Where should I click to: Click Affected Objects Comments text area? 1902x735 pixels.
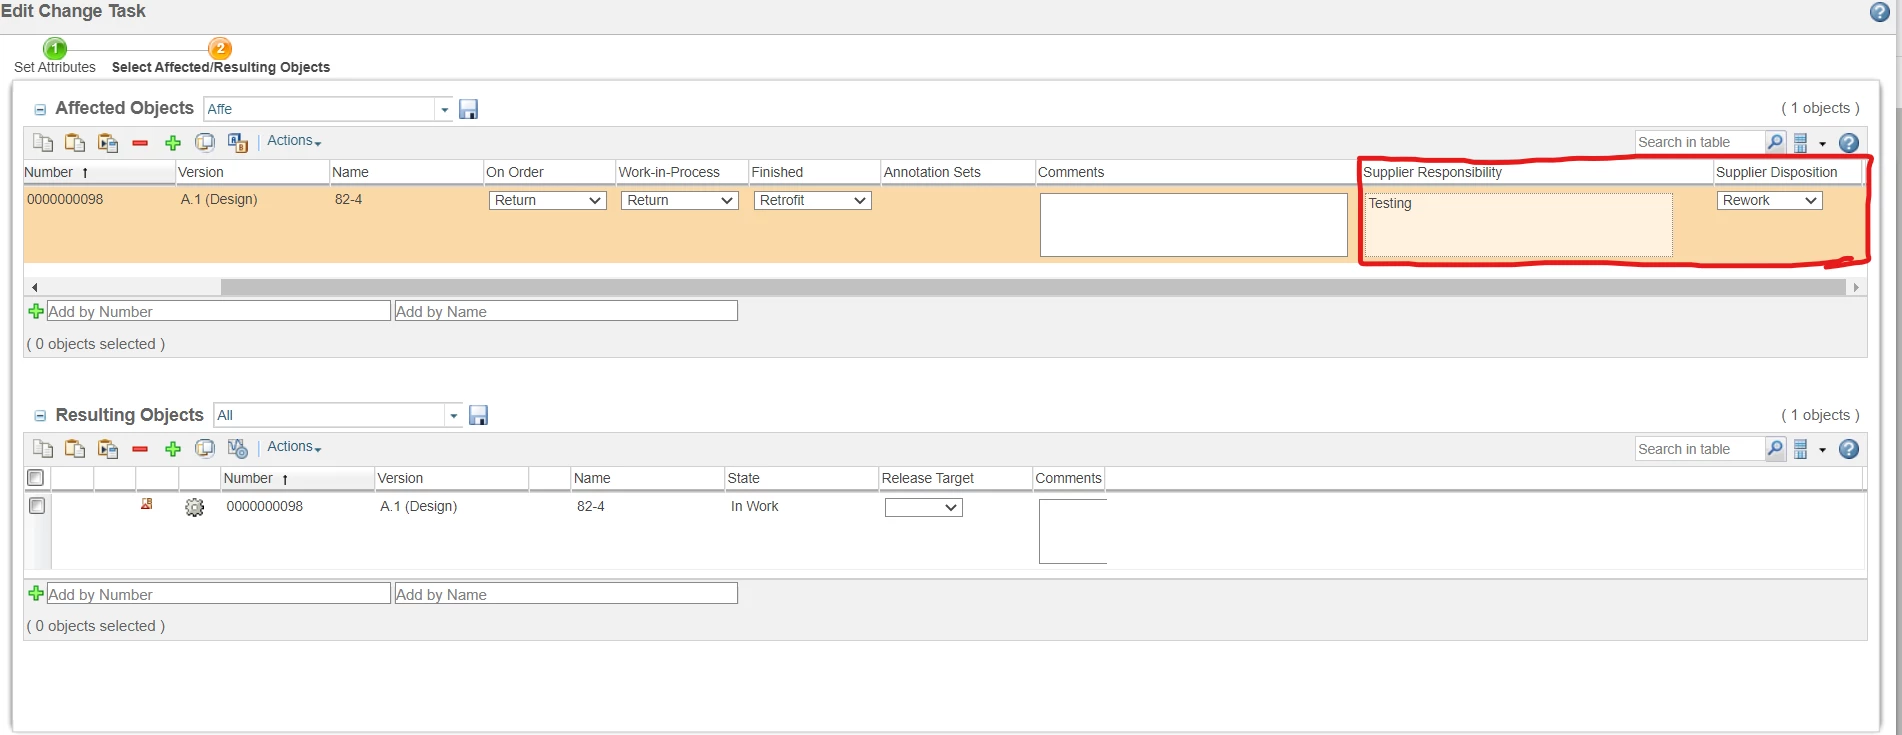click(x=1194, y=225)
